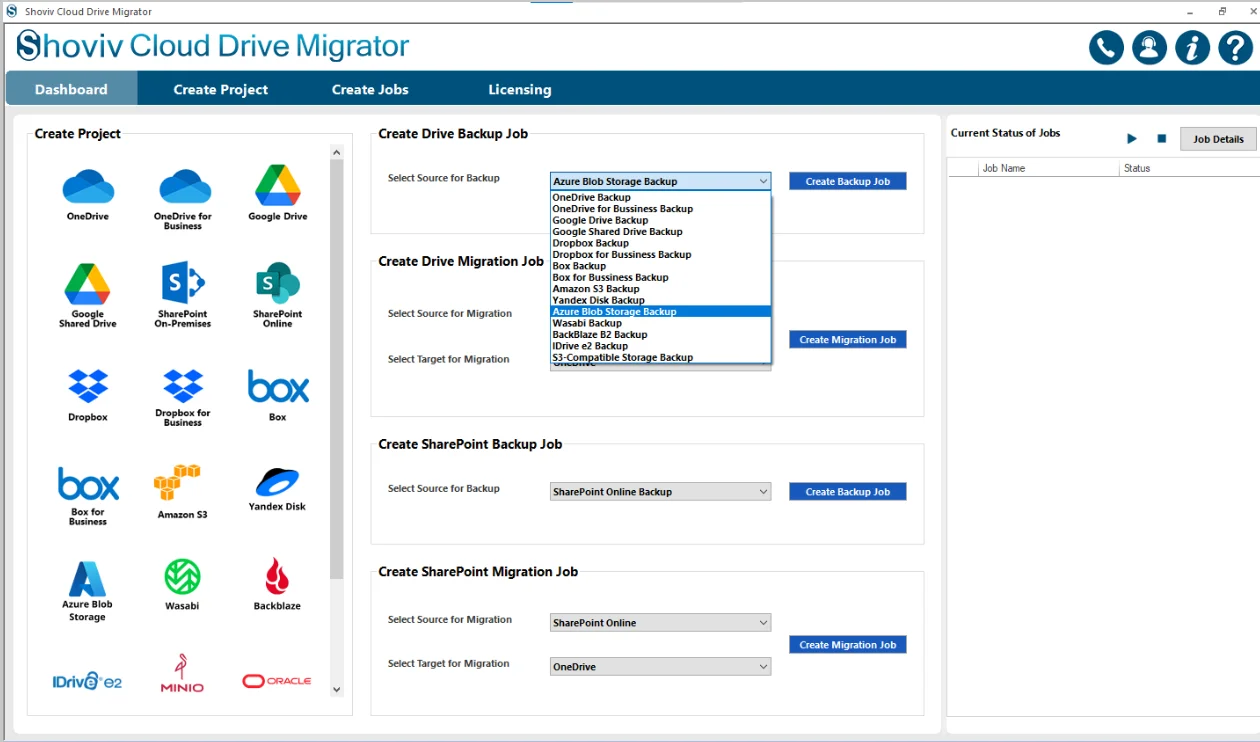Select the SharePoint On-Premises icon
Viewport: 1260px width, 742px height.
point(183,284)
